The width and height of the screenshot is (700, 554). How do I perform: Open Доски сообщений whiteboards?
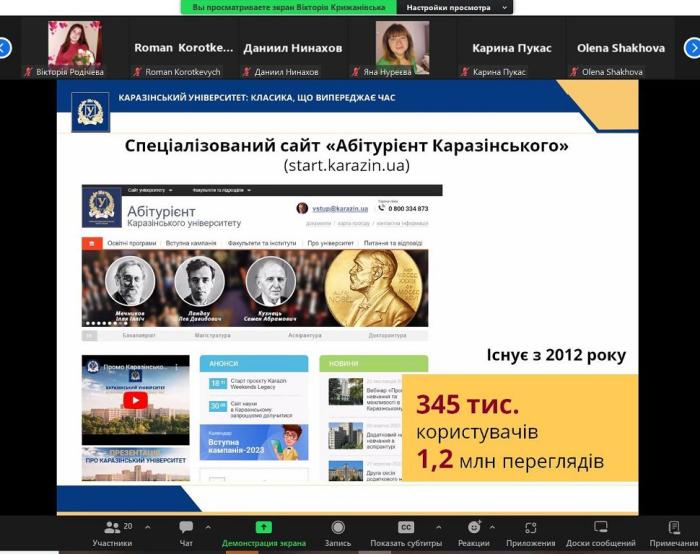600,533
